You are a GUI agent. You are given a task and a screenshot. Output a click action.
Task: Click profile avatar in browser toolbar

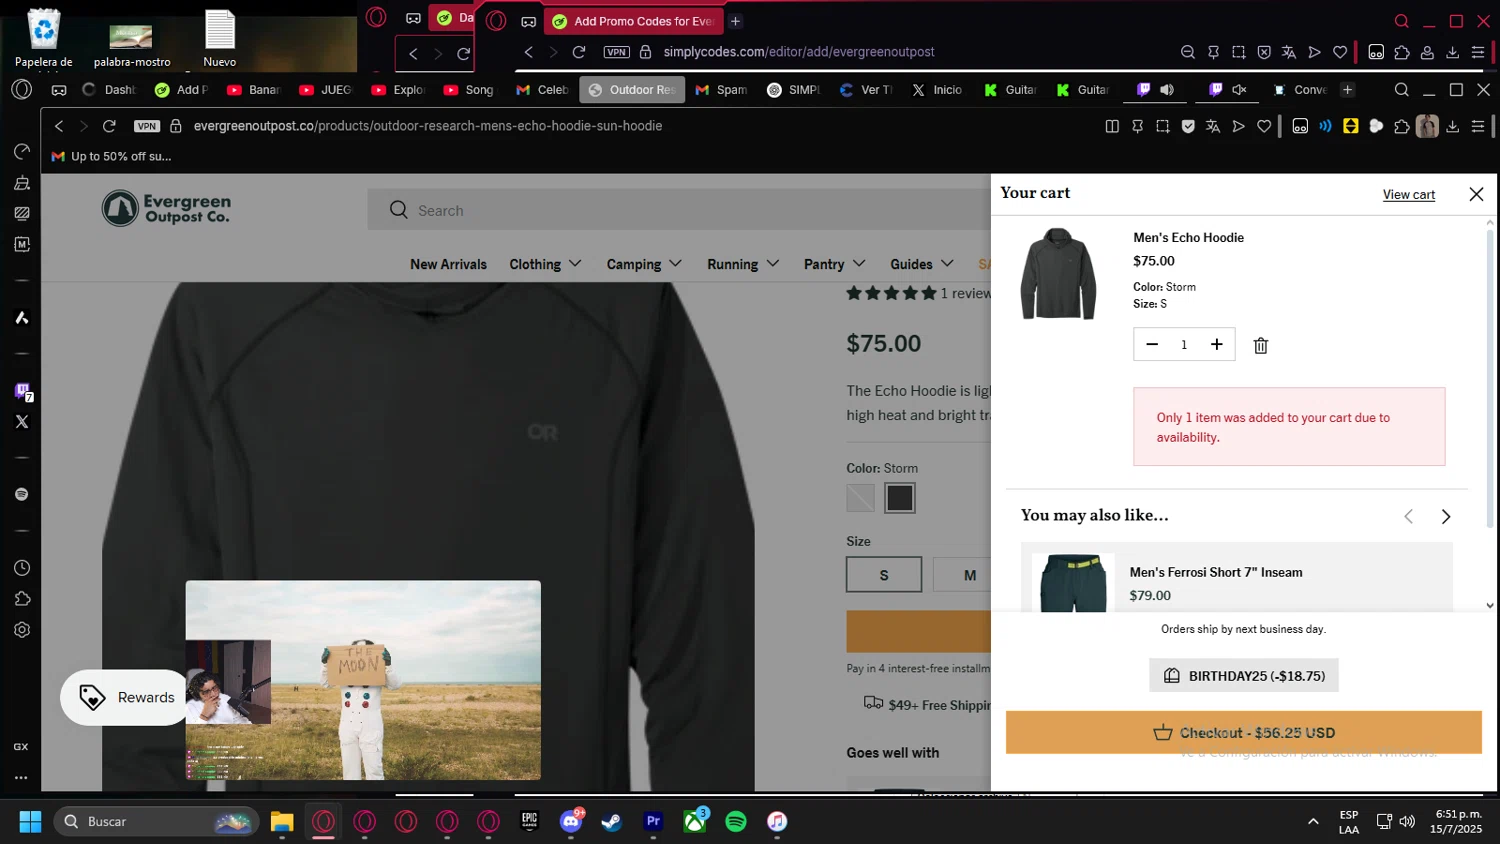point(1427,126)
